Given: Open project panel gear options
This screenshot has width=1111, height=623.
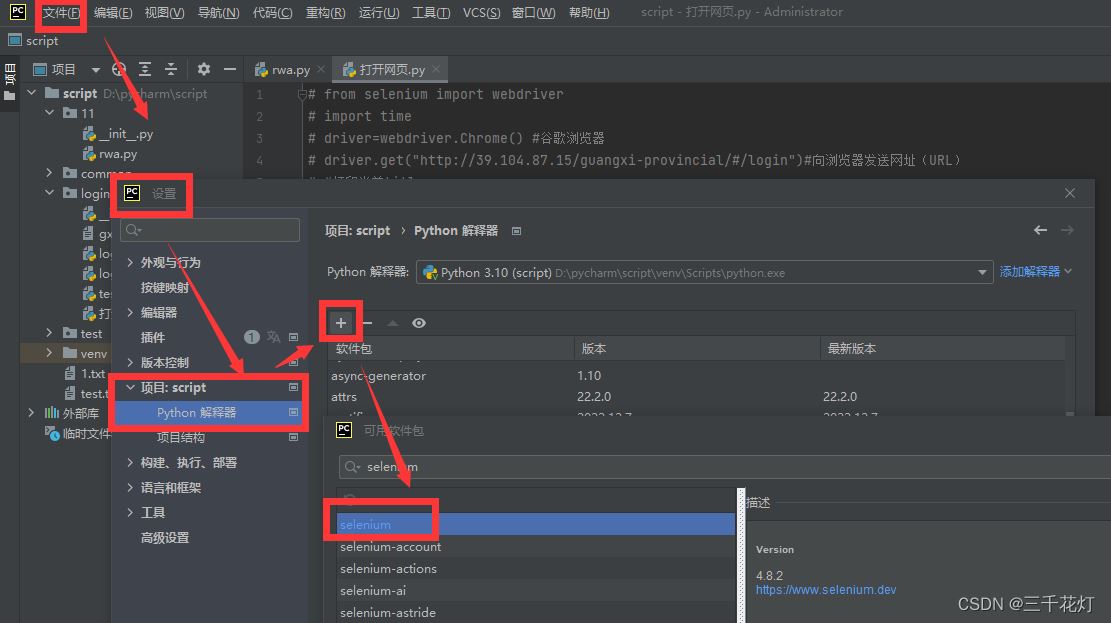Looking at the screenshot, I should [204, 69].
